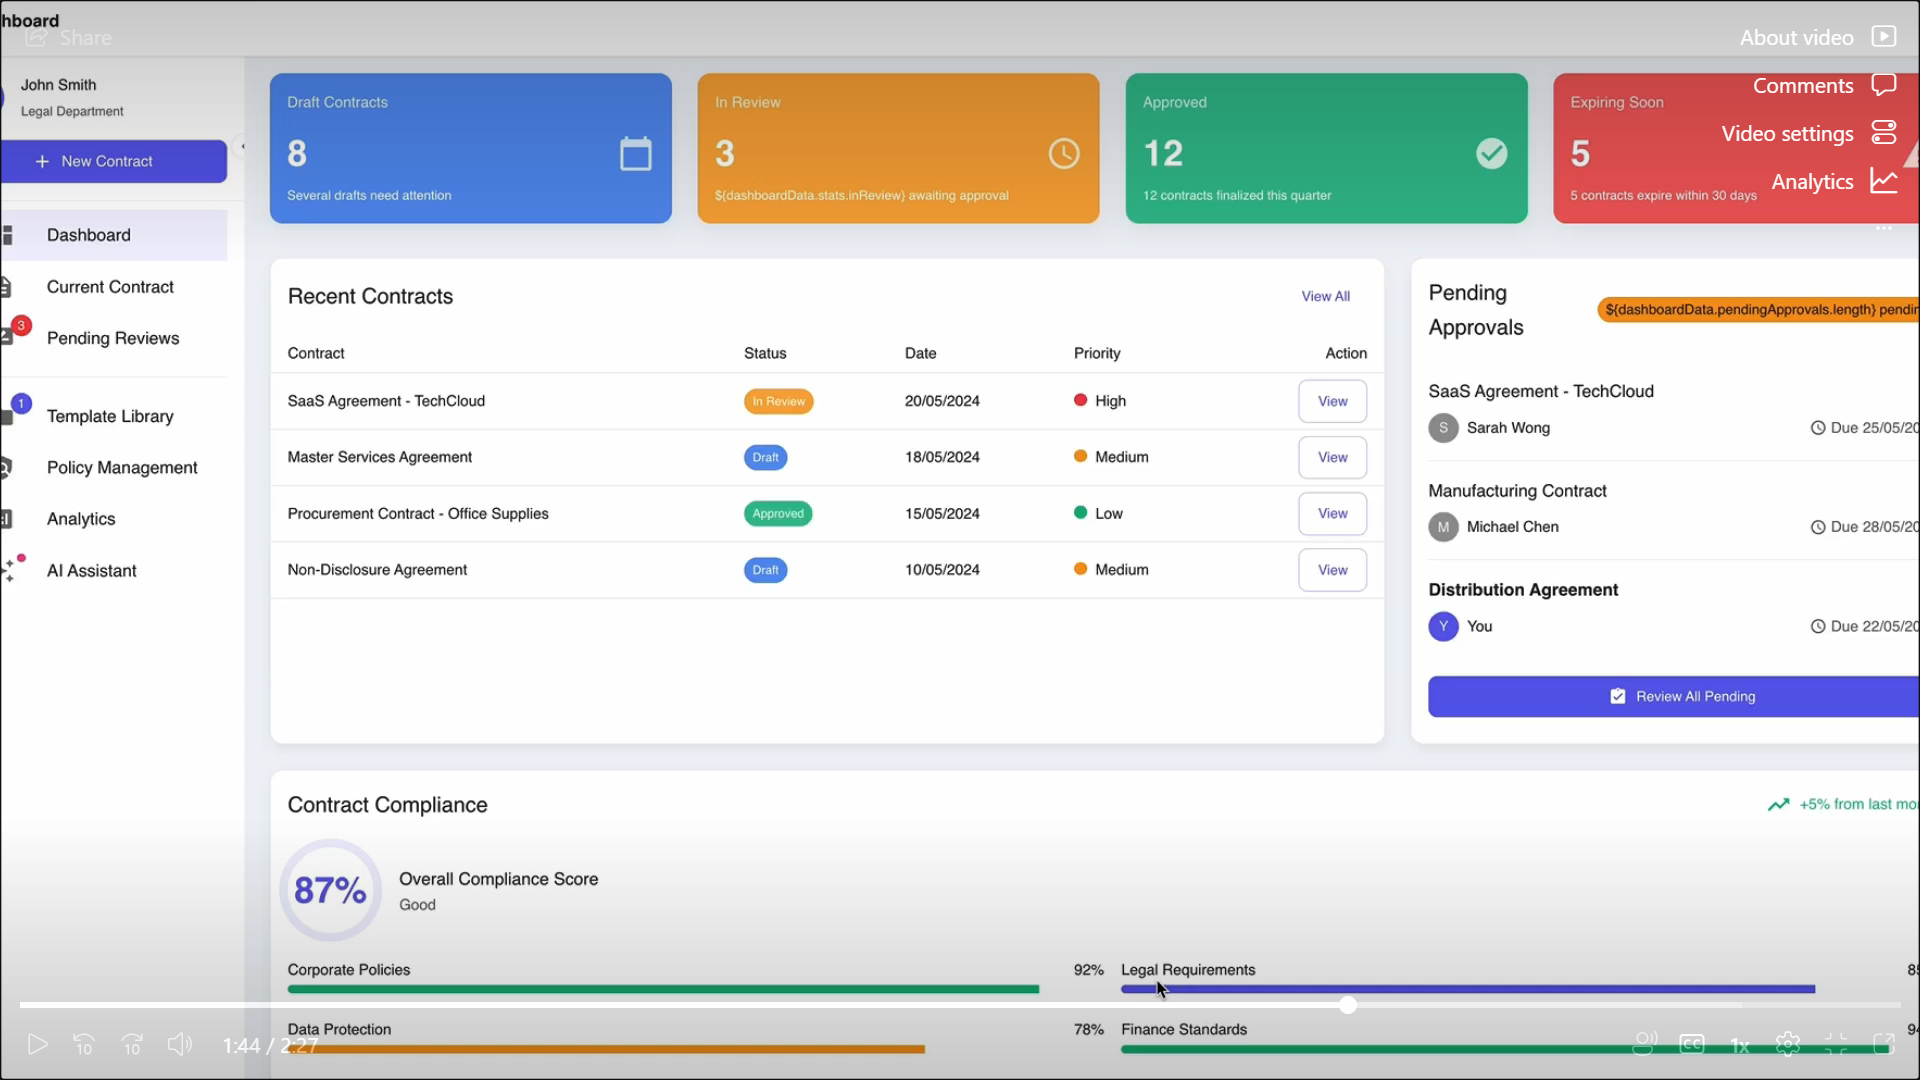Play the video
The height and width of the screenshot is (1080, 1920).
tap(37, 1045)
